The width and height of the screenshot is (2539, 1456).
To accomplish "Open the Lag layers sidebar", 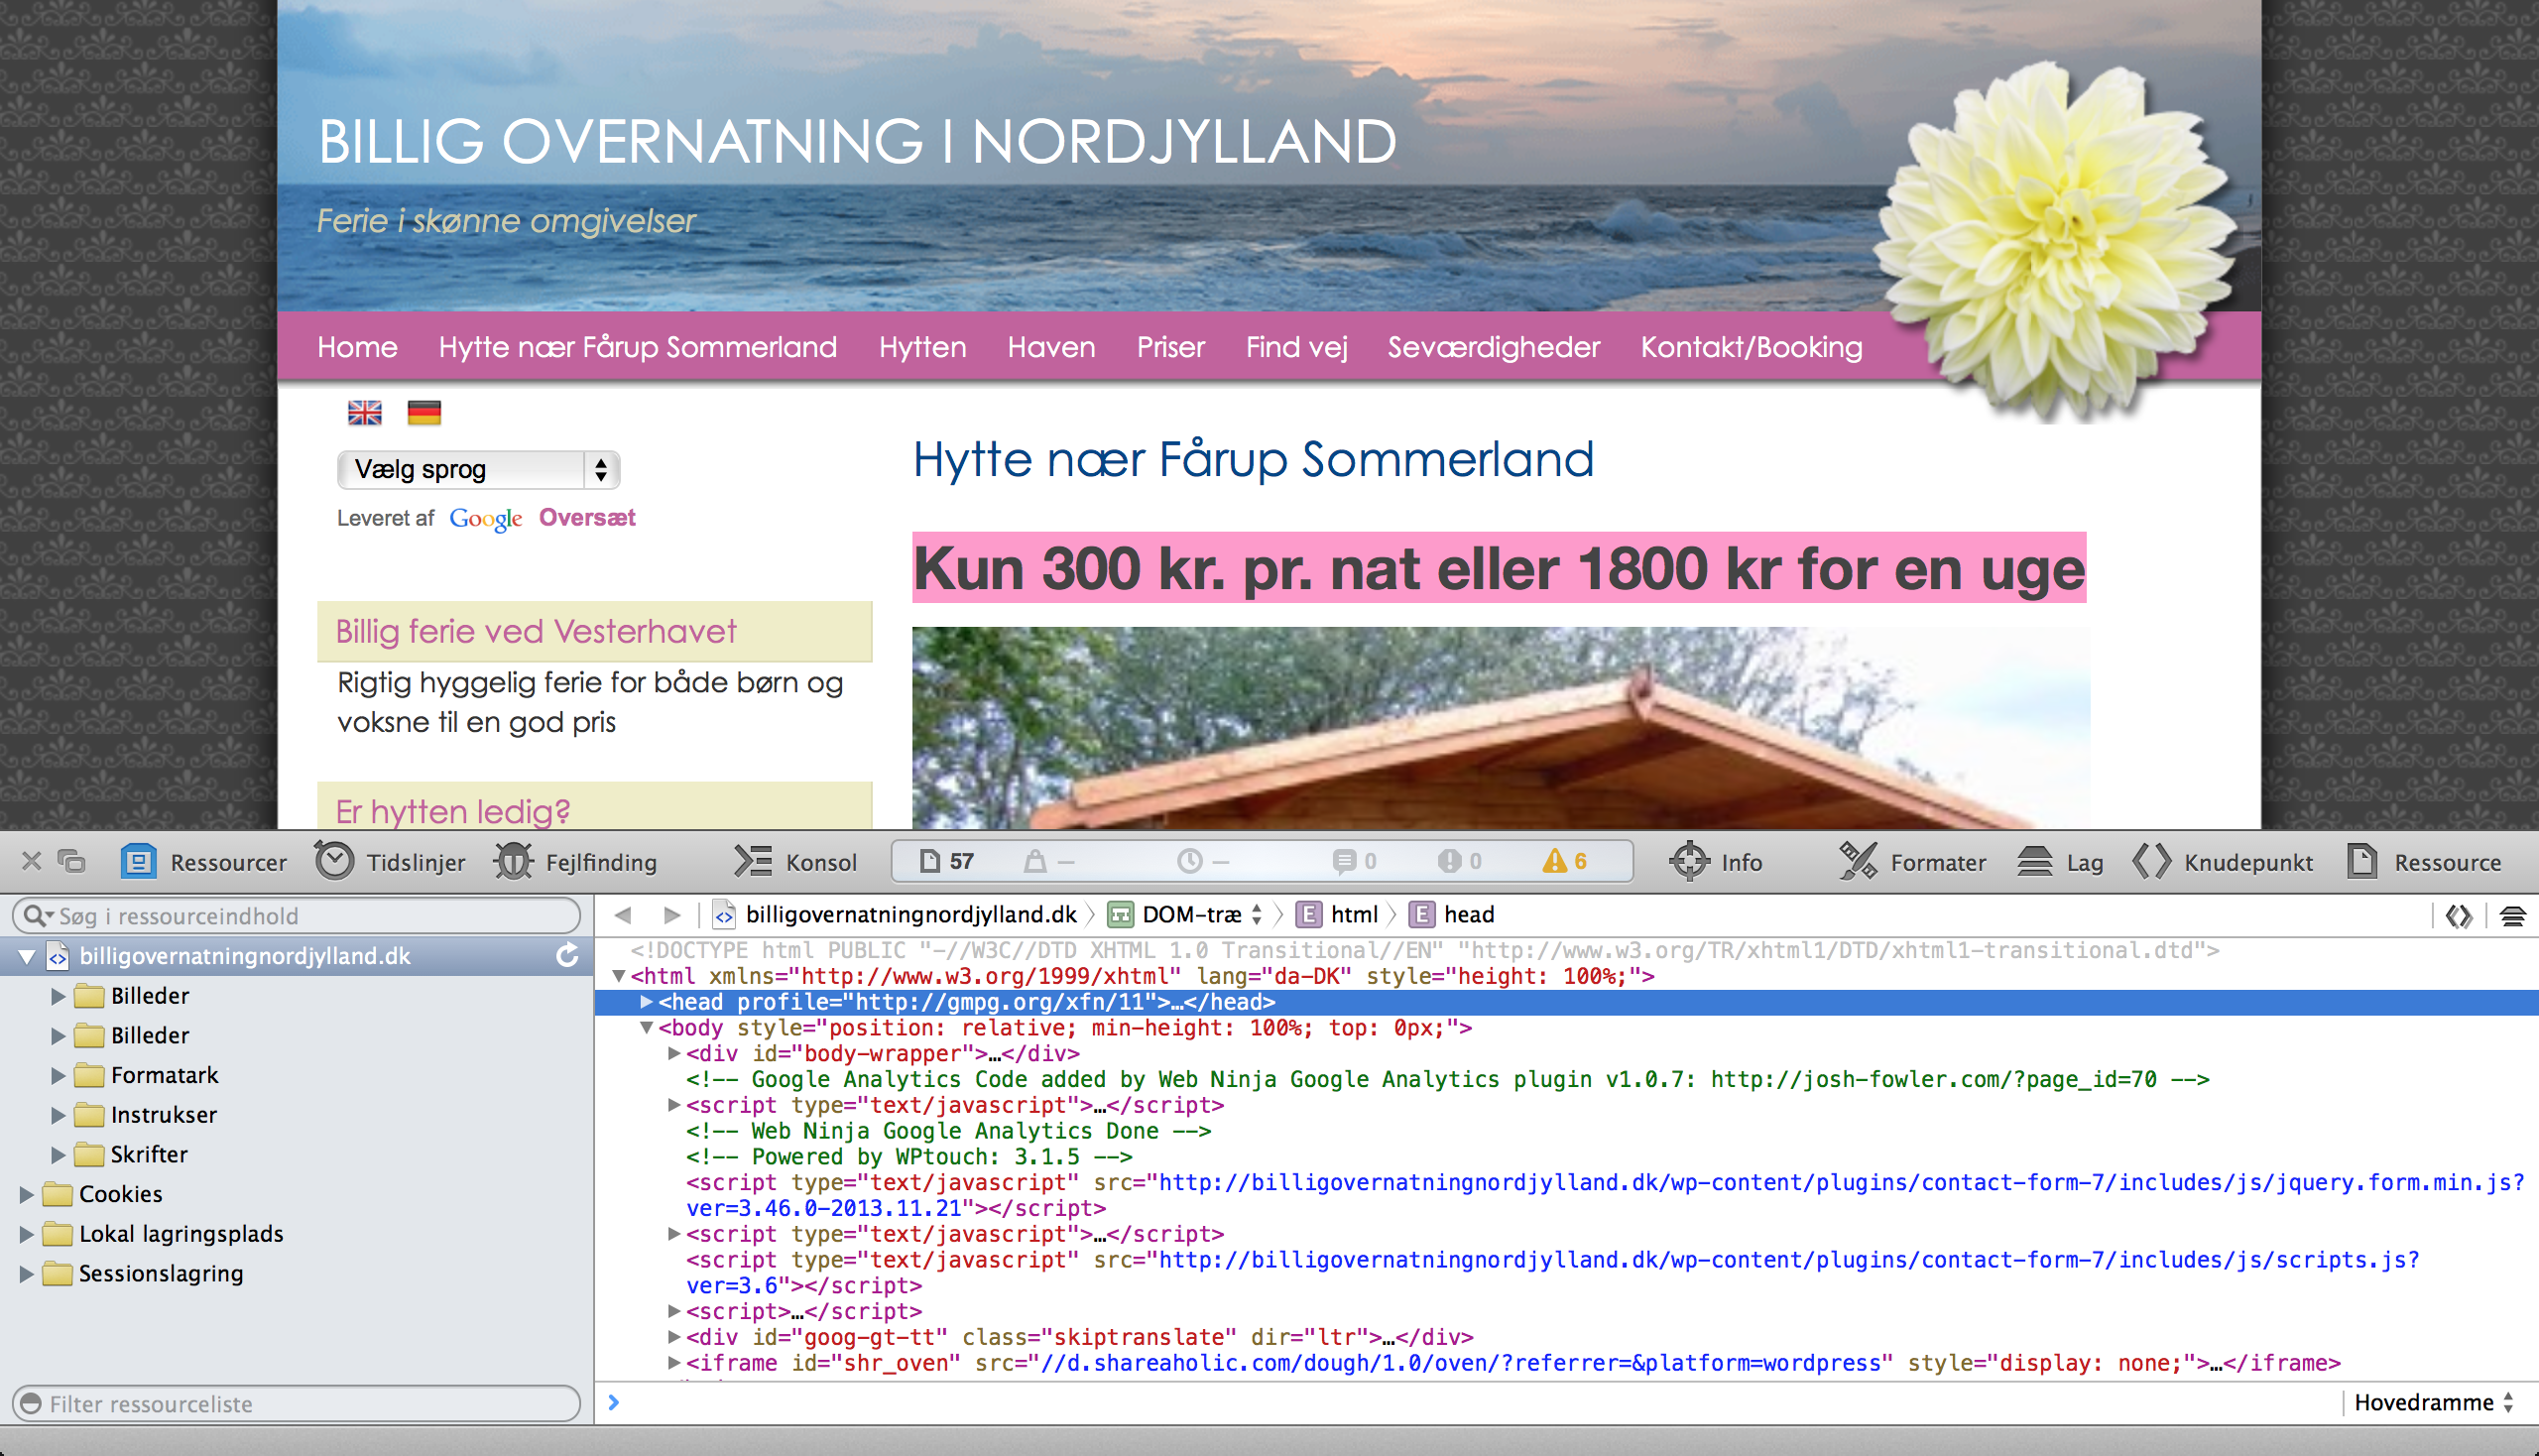I will coord(2060,862).
